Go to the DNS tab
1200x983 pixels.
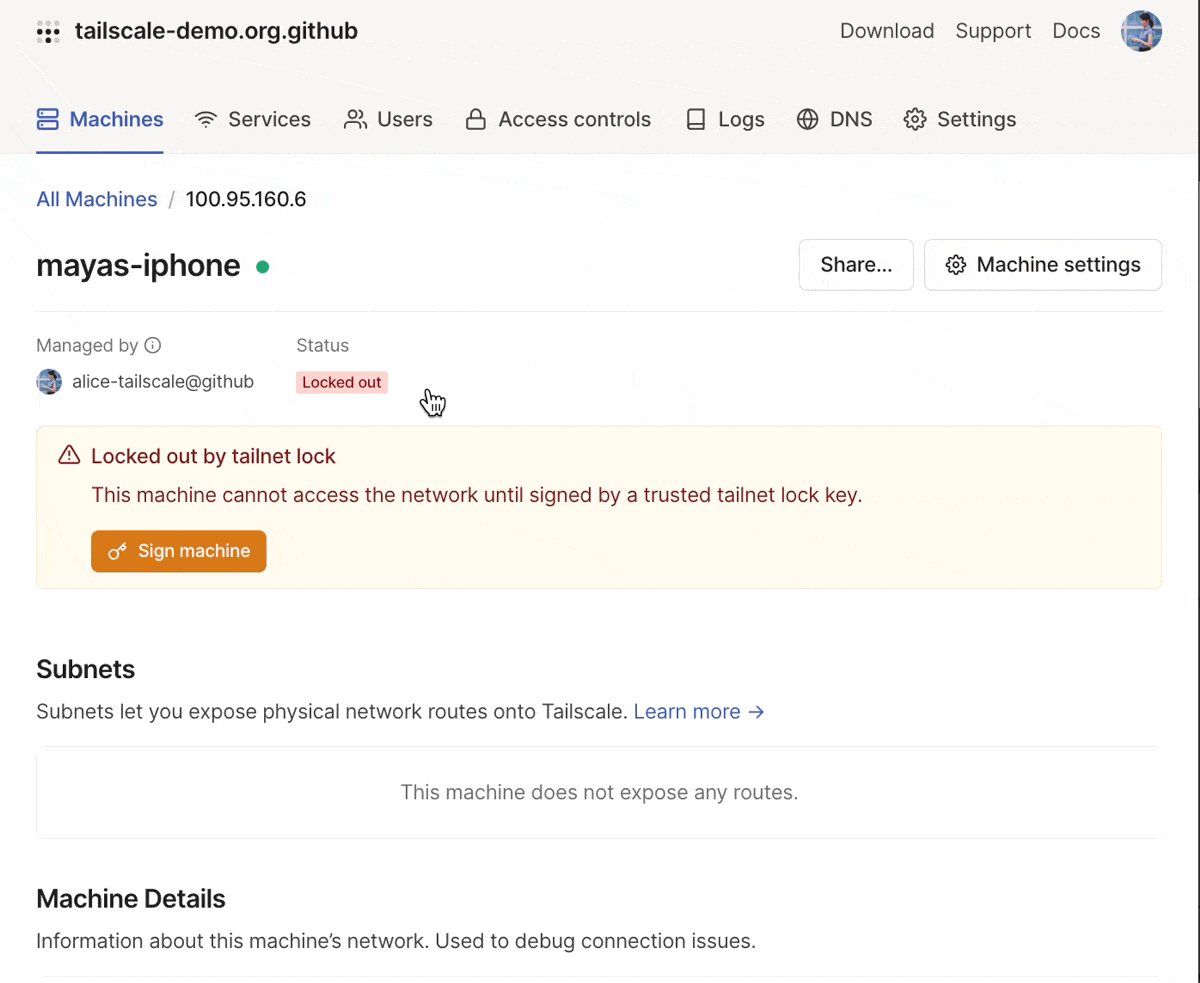[834, 120]
